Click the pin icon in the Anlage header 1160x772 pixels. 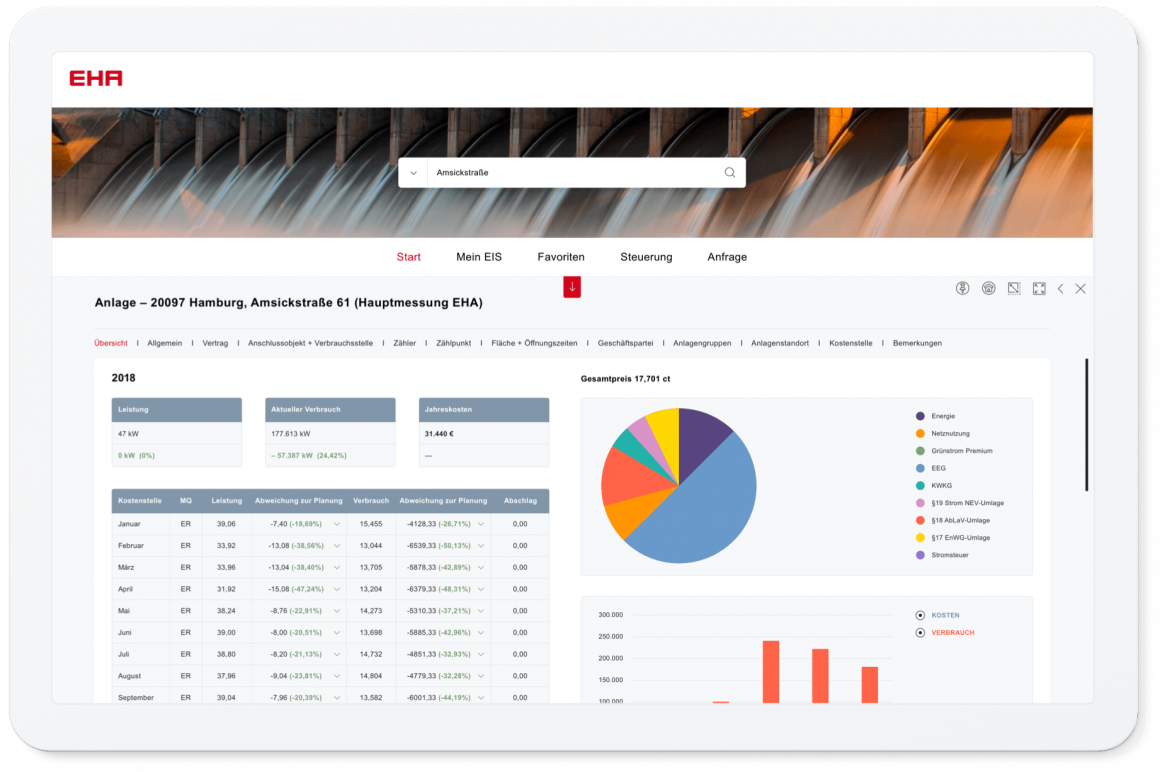963,289
